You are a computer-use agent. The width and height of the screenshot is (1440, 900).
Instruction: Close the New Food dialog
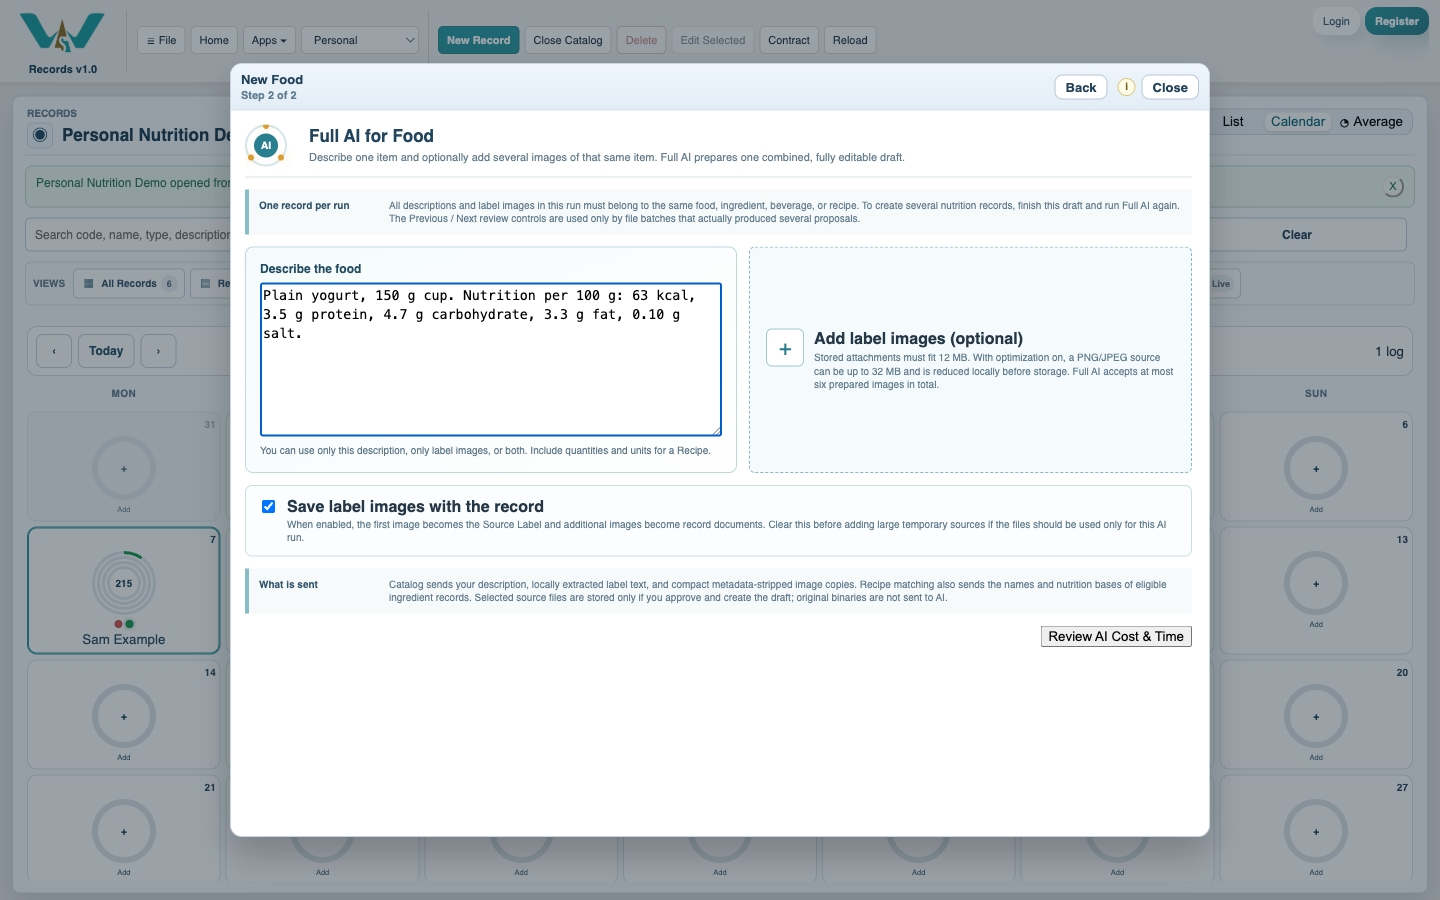click(1170, 87)
